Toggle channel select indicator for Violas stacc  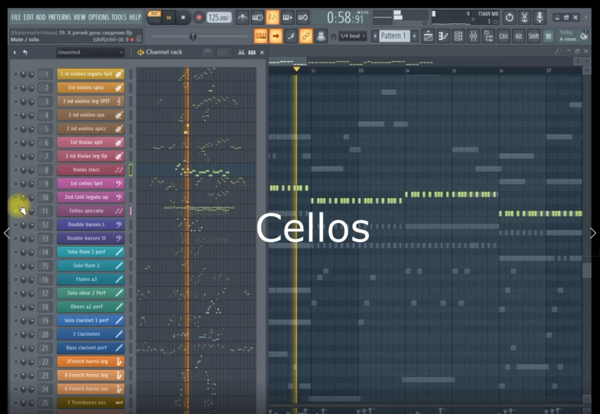click(x=131, y=170)
